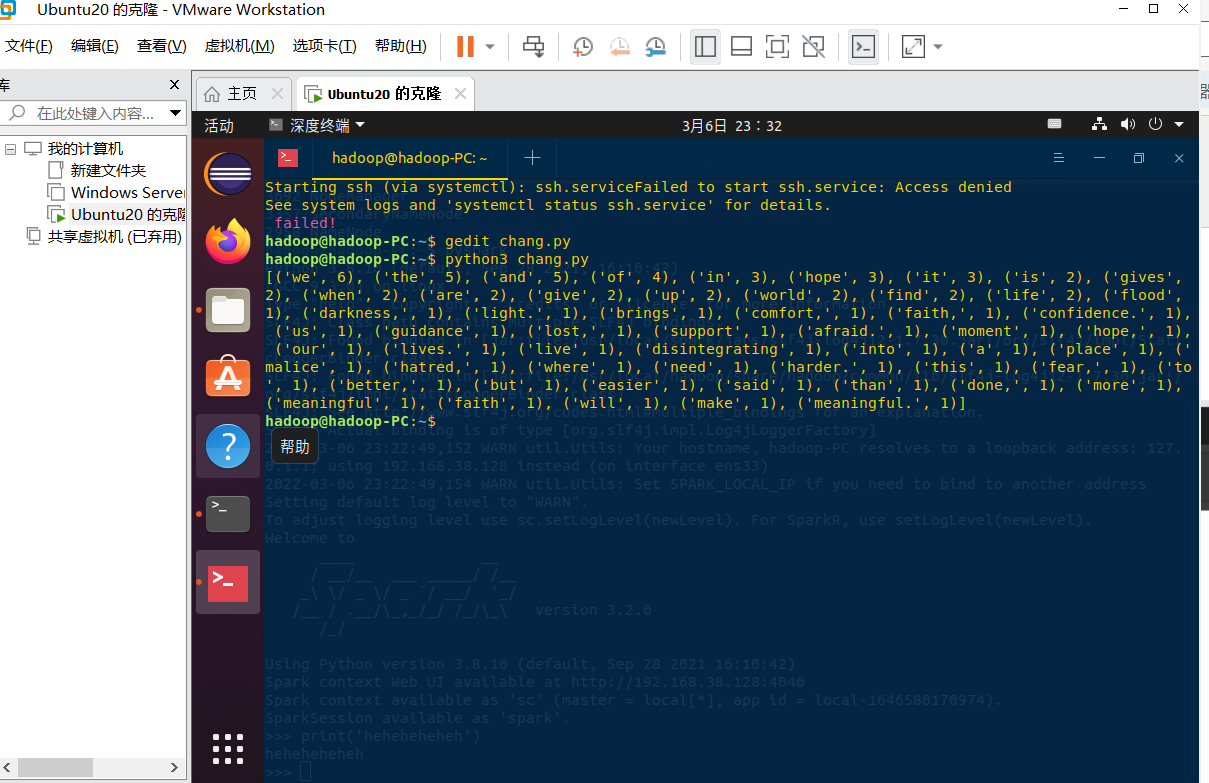Toggle the thumbnail bar view

(741, 46)
